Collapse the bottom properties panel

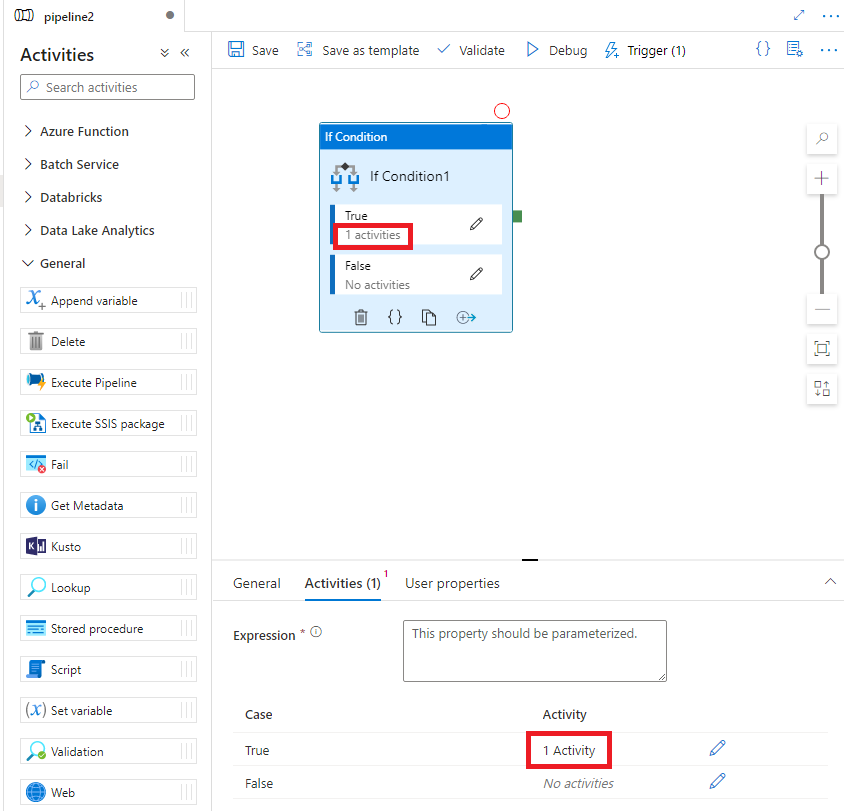pos(830,581)
